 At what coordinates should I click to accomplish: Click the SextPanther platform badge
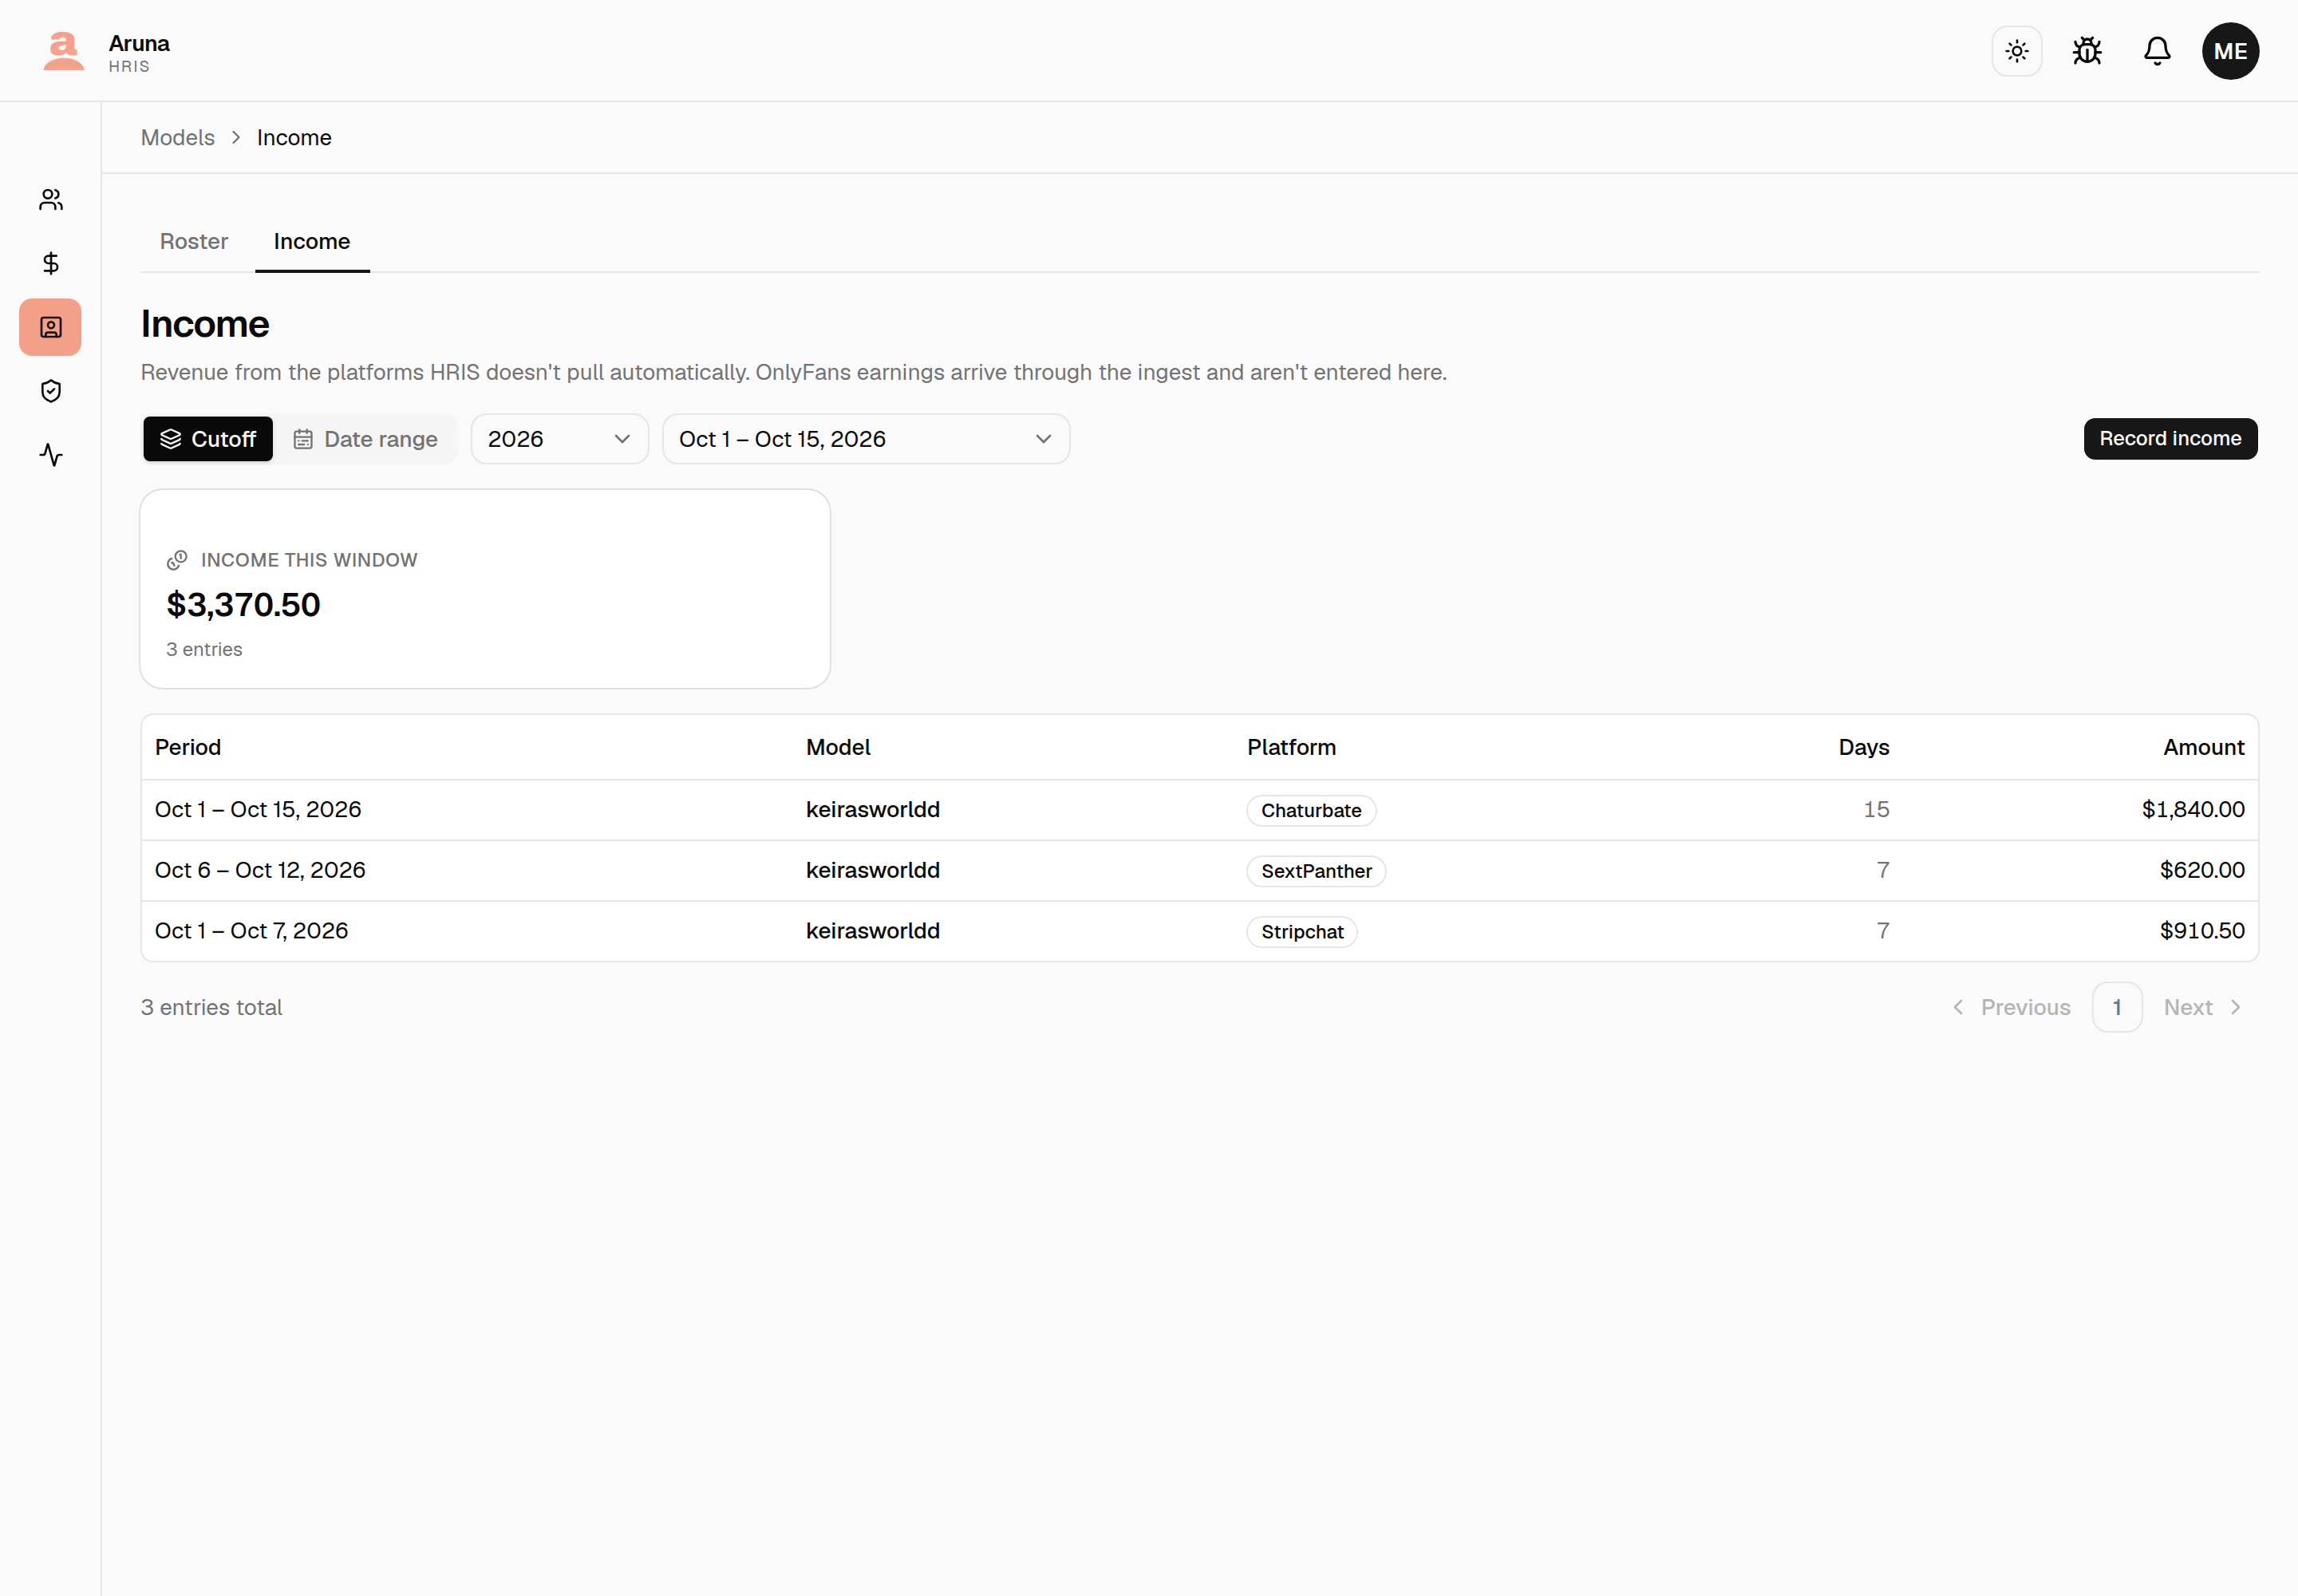(x=1316, y=871)
